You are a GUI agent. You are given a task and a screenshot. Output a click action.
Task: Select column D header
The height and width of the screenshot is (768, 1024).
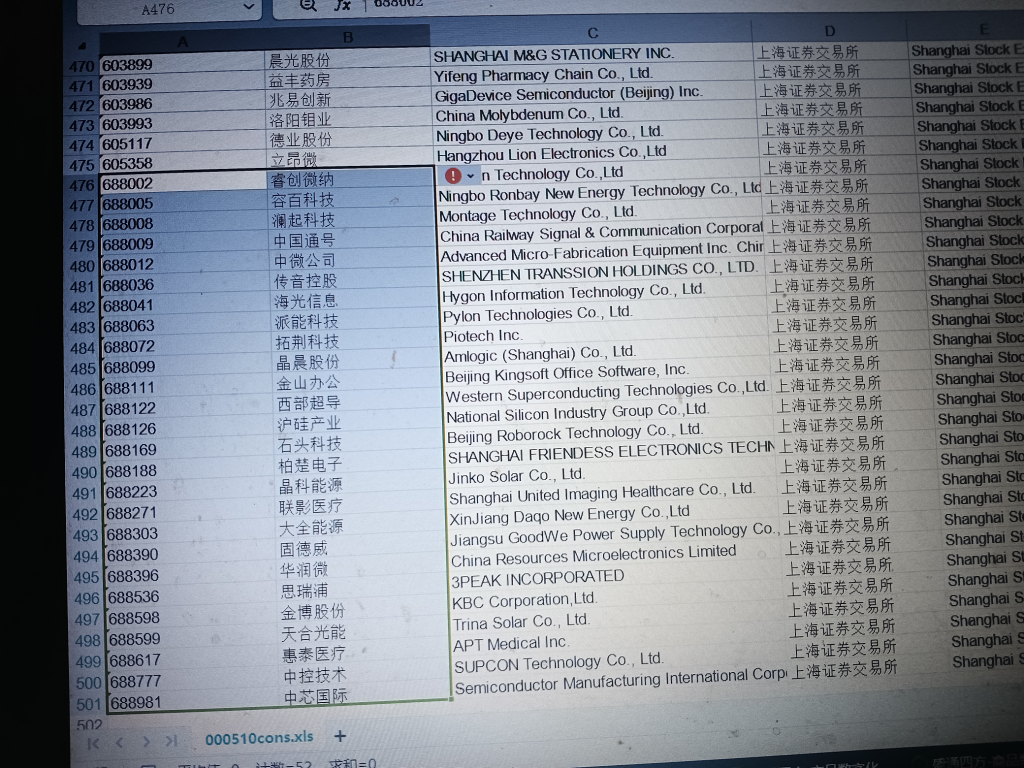[829, 31]
